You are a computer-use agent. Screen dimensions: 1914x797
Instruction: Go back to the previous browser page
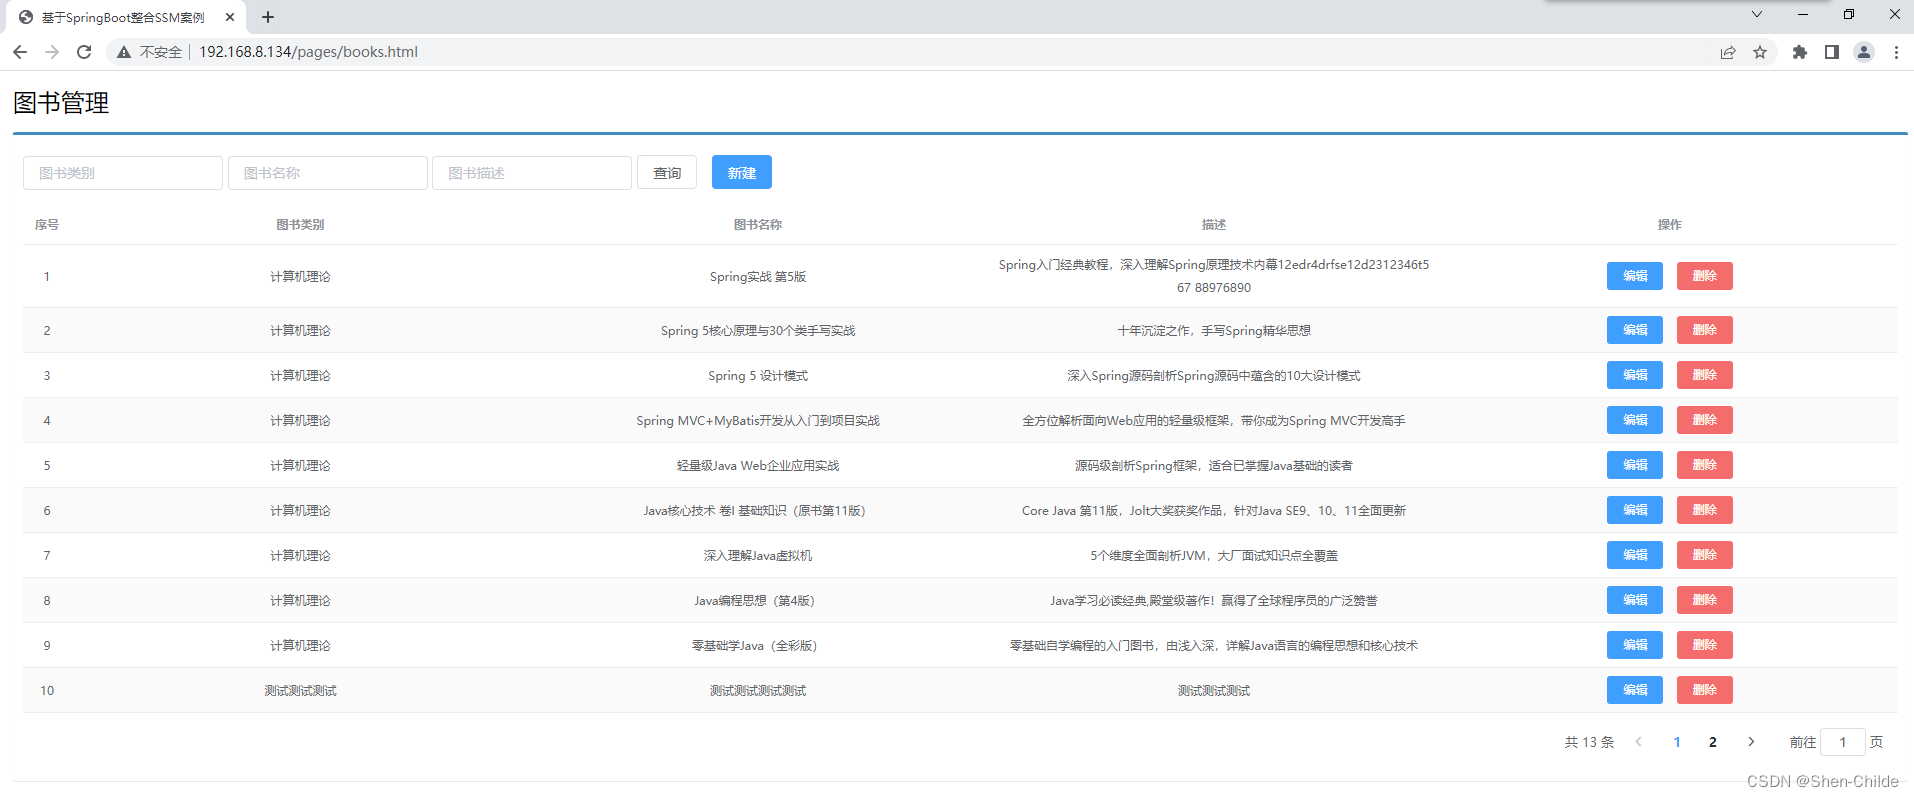click(20, 52)
